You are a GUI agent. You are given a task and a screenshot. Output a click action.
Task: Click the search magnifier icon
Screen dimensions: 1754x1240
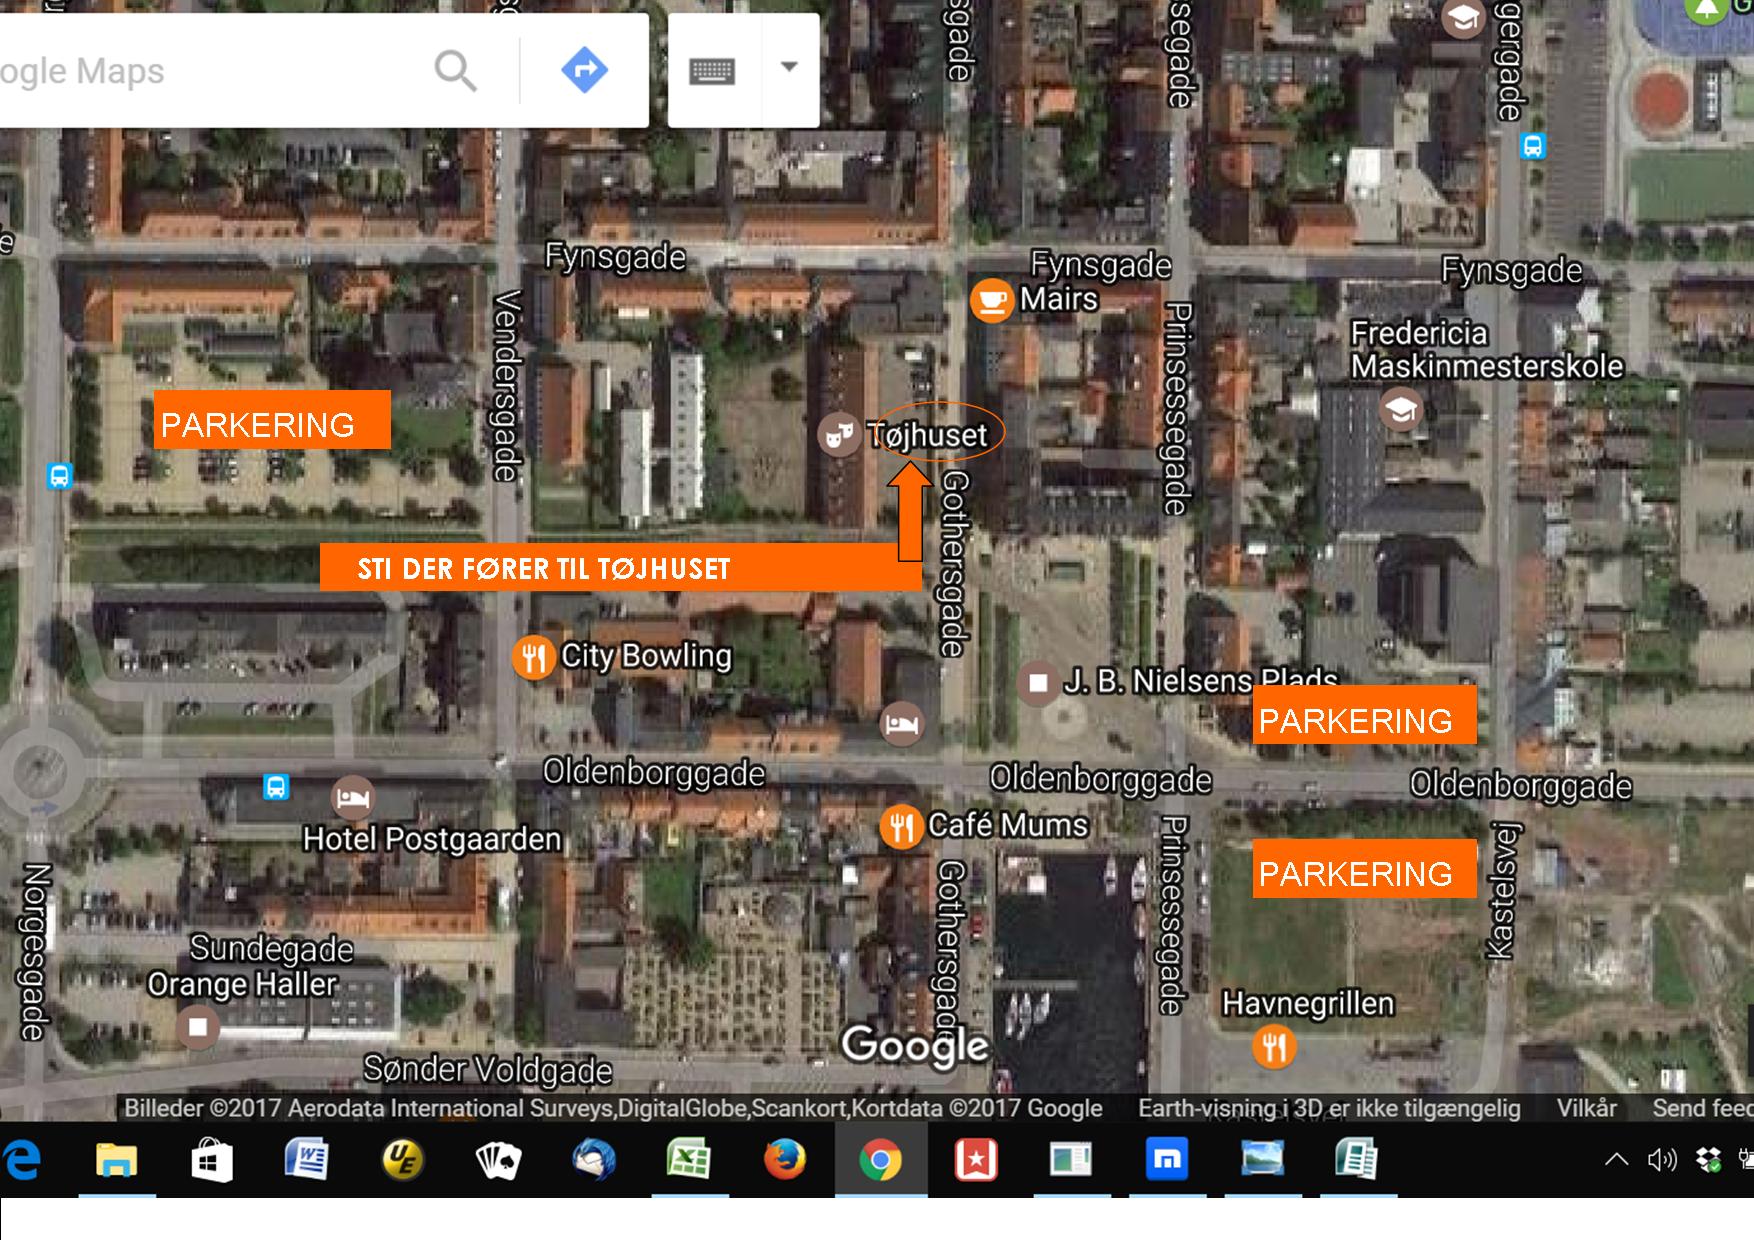pyautogui.click(x=455, y=71)
